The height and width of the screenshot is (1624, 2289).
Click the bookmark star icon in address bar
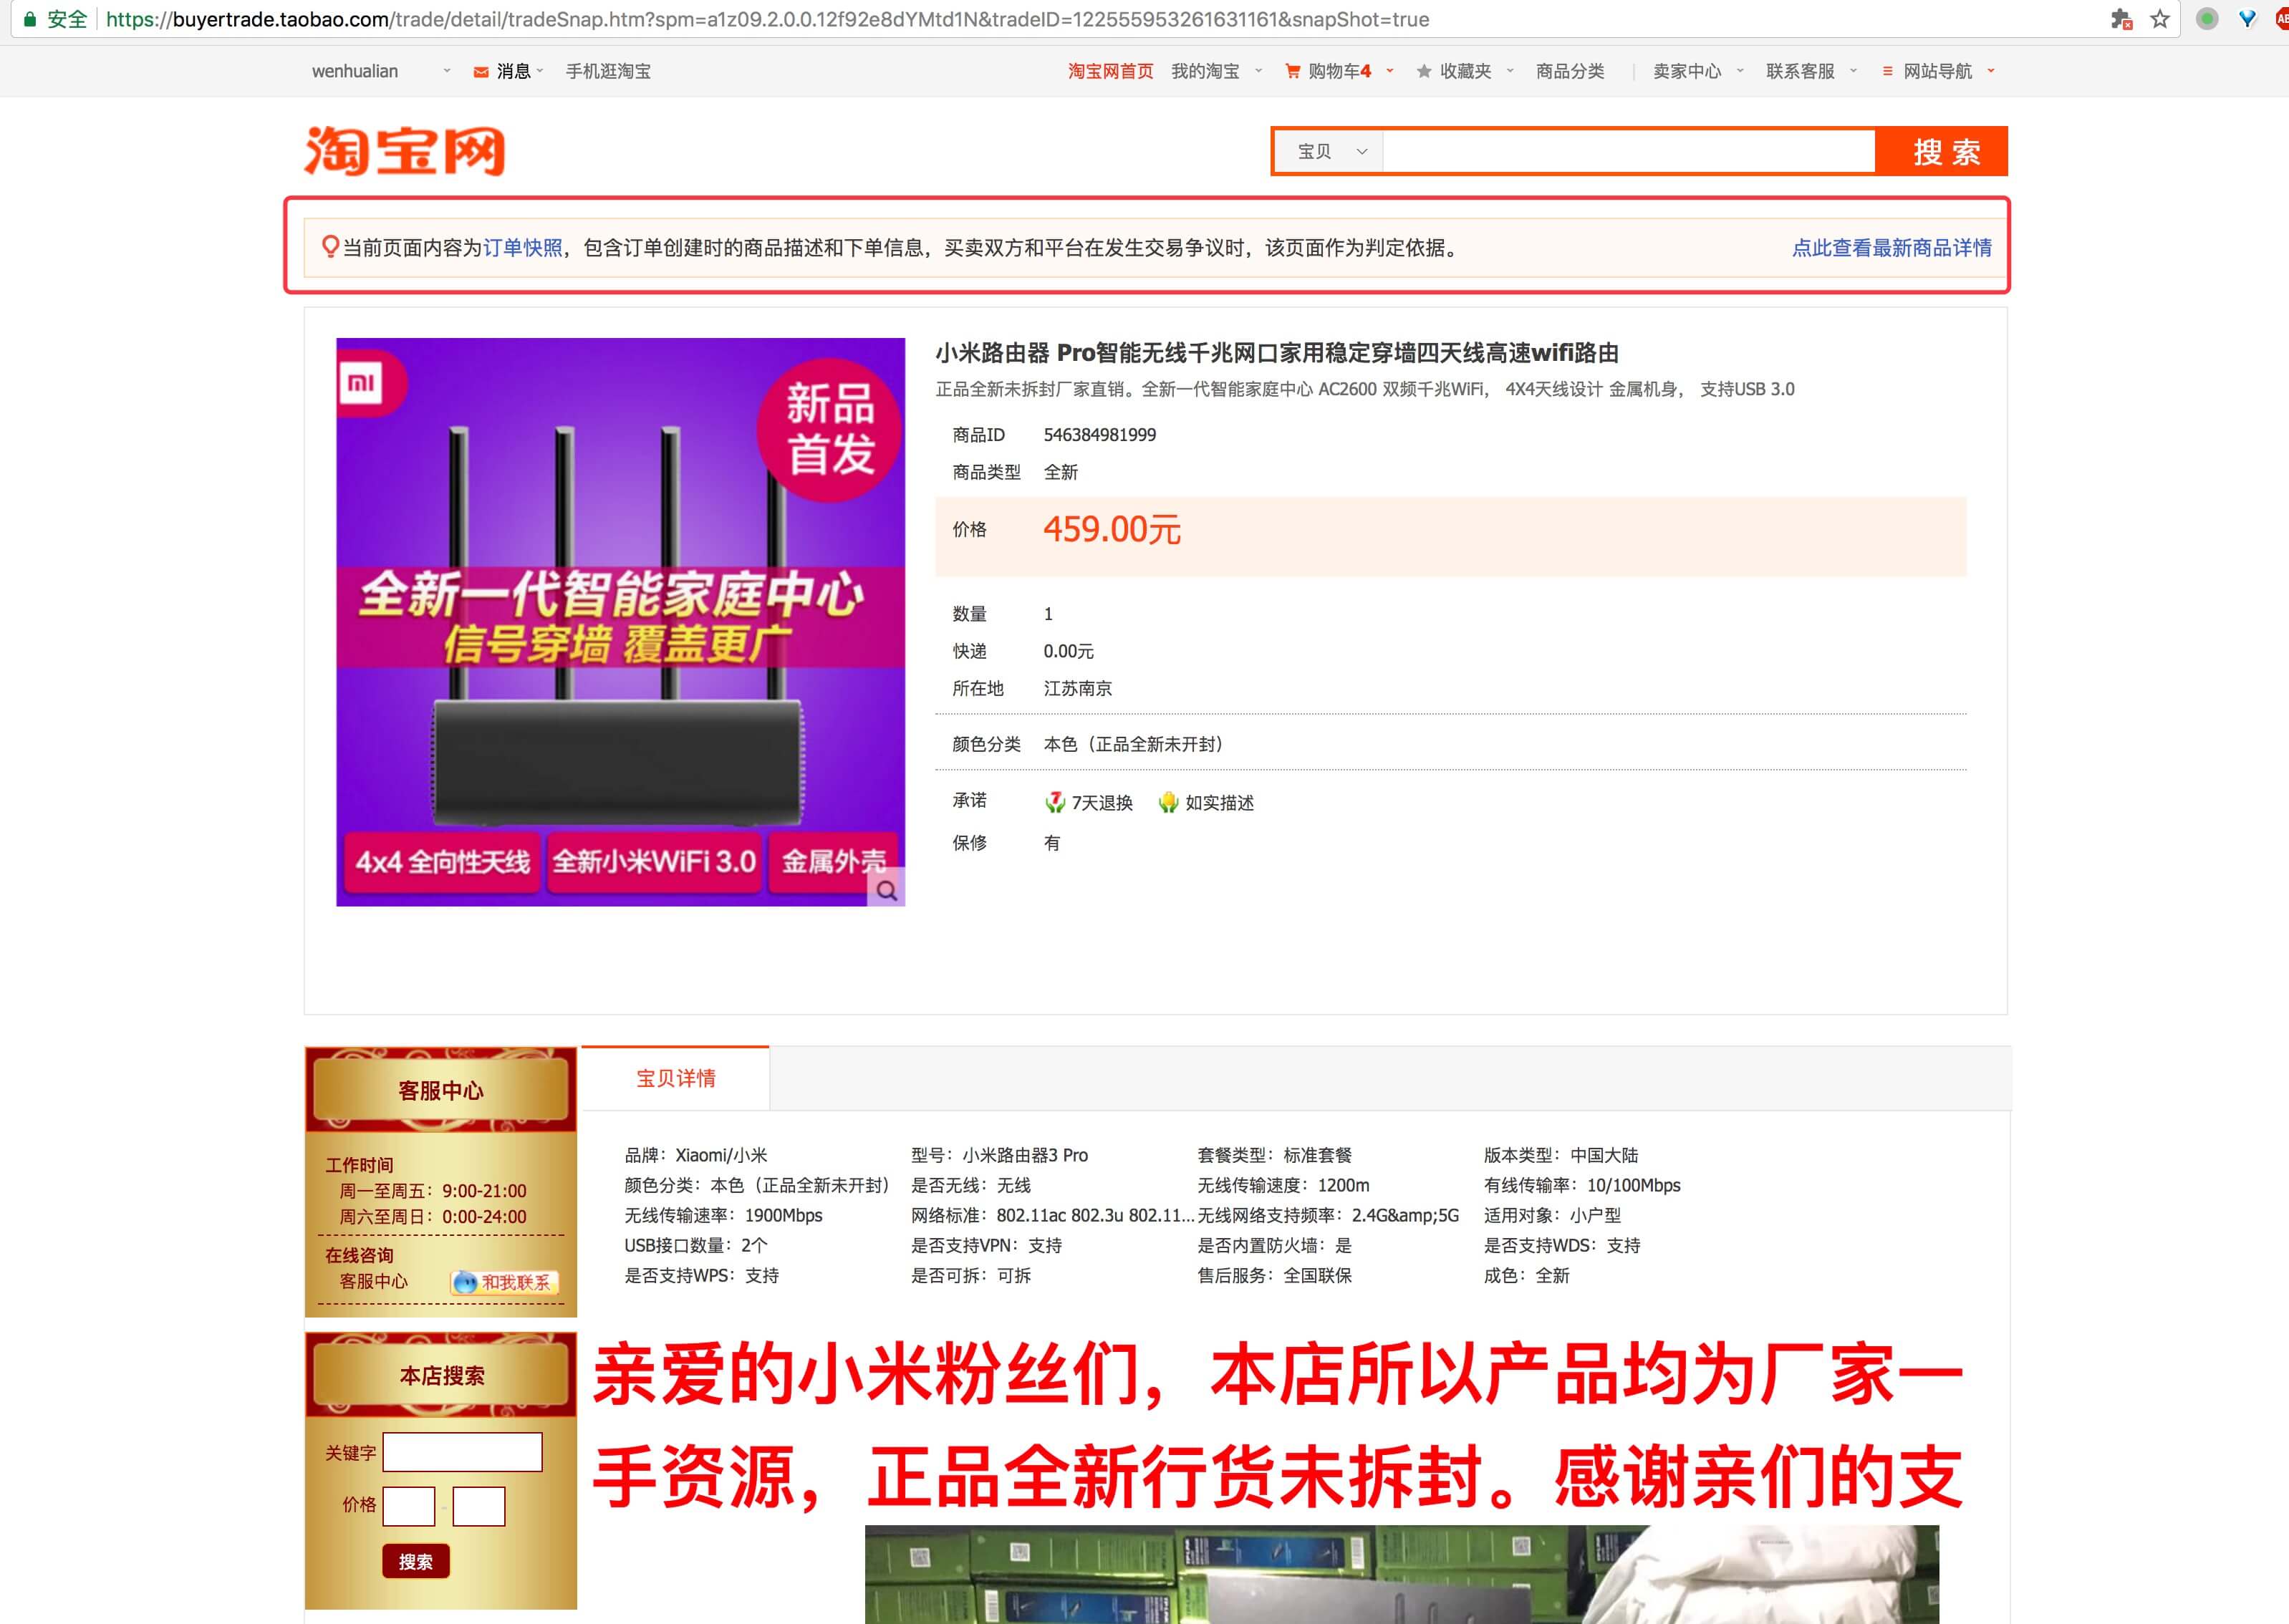(x=2160, y=19)
